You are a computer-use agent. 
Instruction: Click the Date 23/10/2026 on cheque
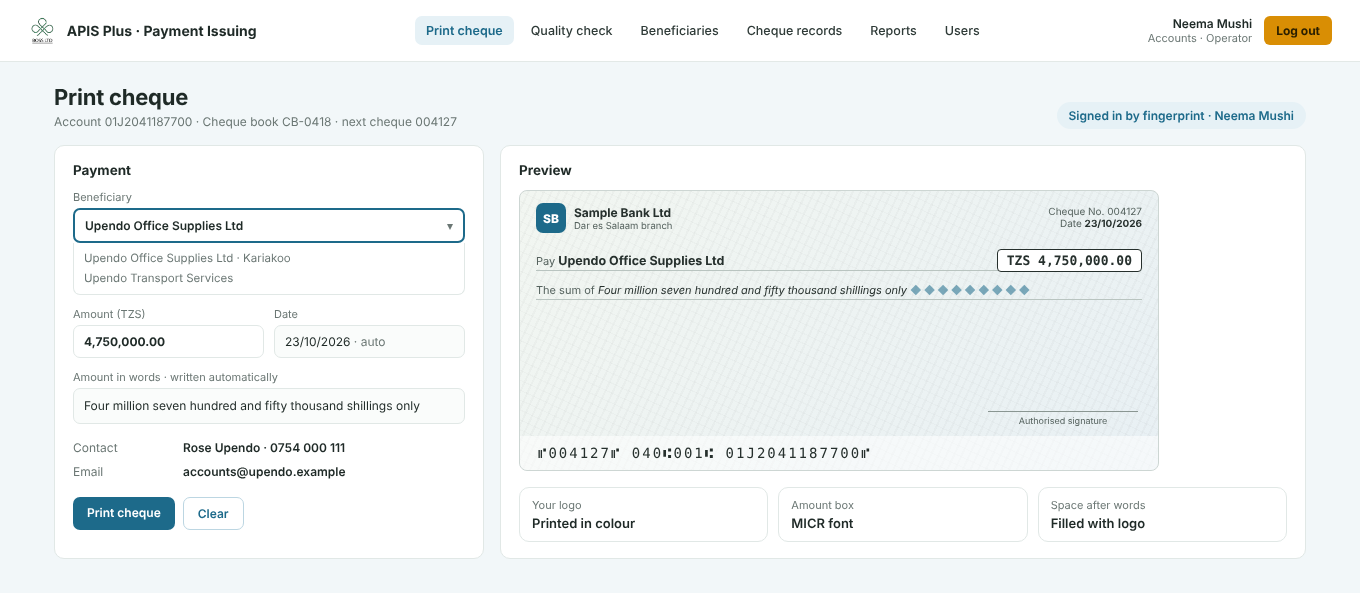(x=1101, y=224)
